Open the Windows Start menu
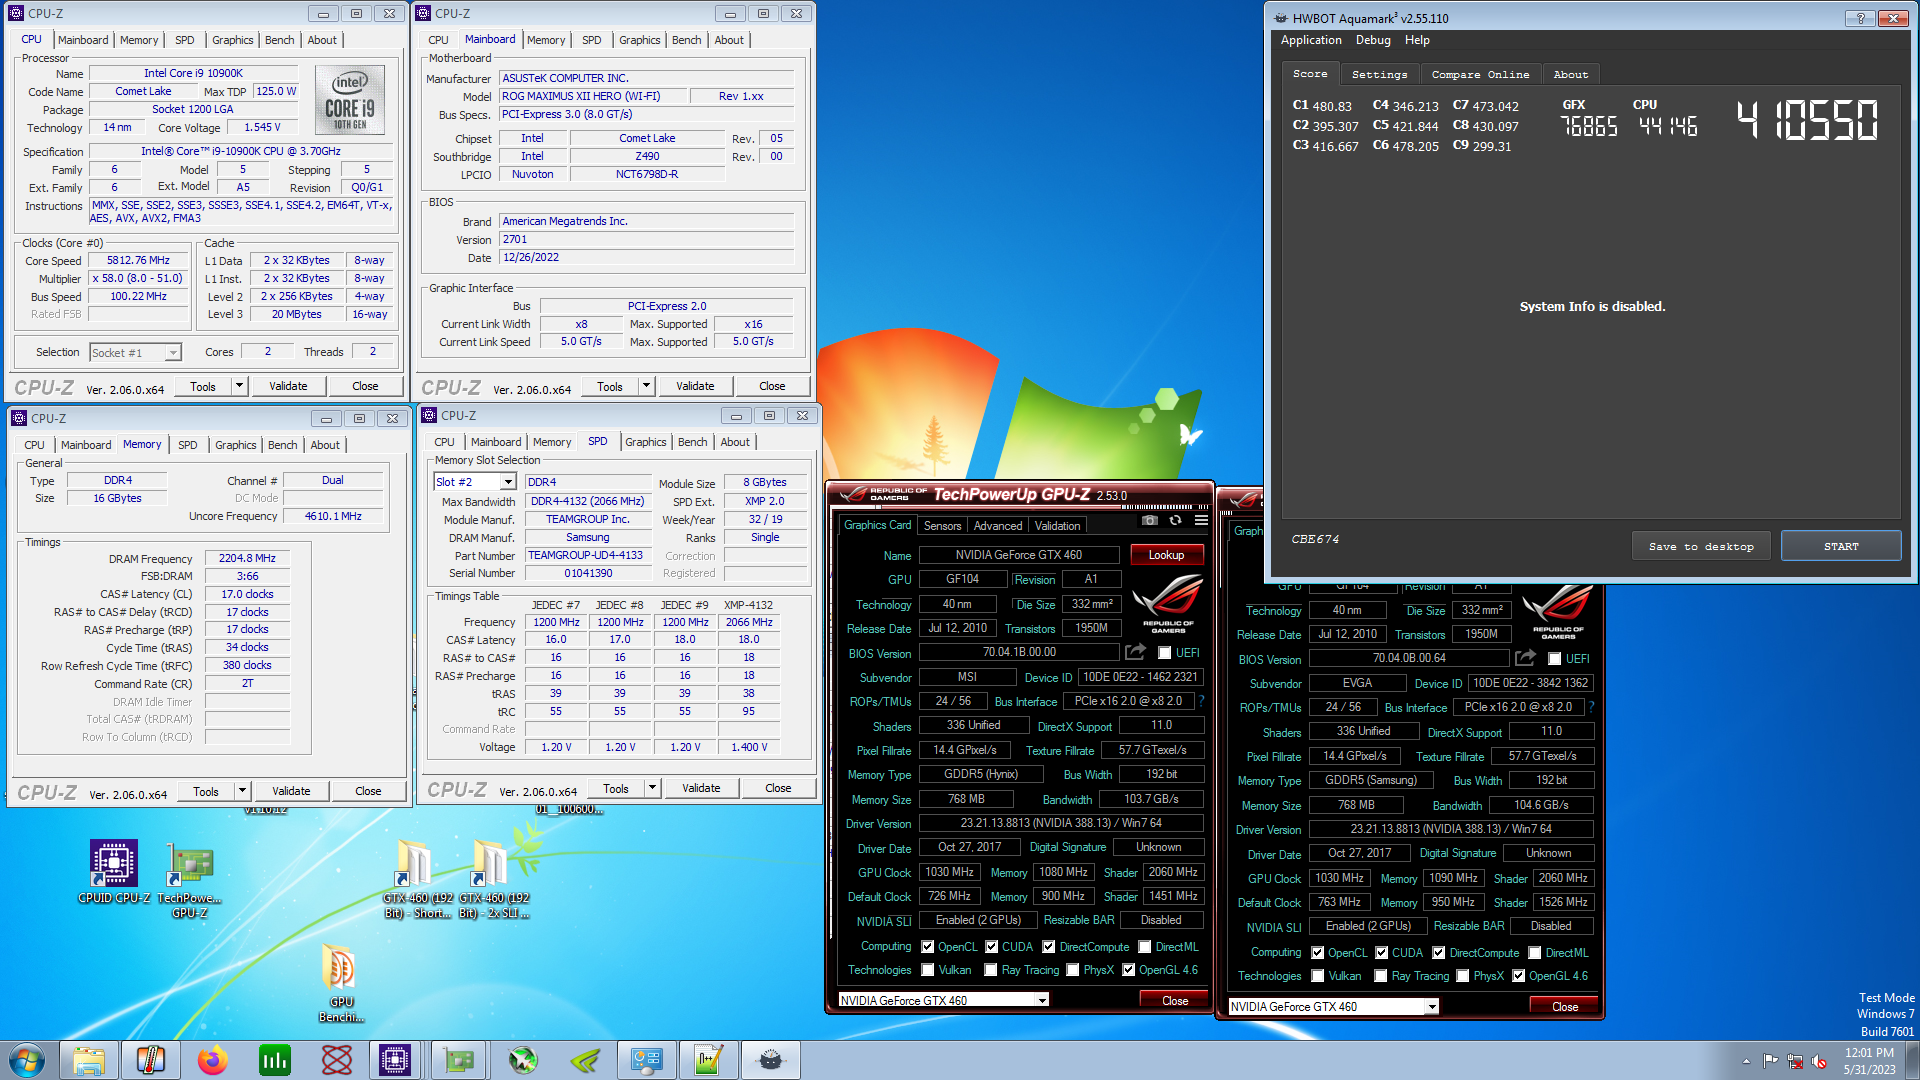Screen dimensions: 1920x1080 click(x=27, y=1060)
